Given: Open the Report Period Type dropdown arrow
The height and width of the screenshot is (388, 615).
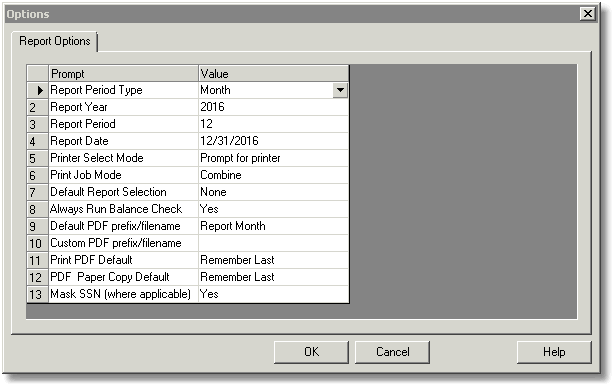Looking at the screenshot, I should (340, 90).
